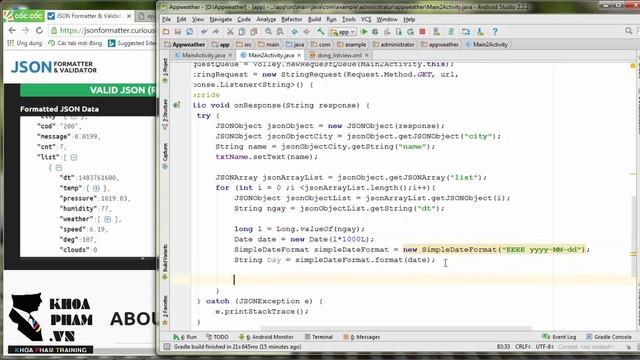Viewport: 640px width, 360px height.
Task: Click the Save All toolbar icon
Action: coord(178,31)
